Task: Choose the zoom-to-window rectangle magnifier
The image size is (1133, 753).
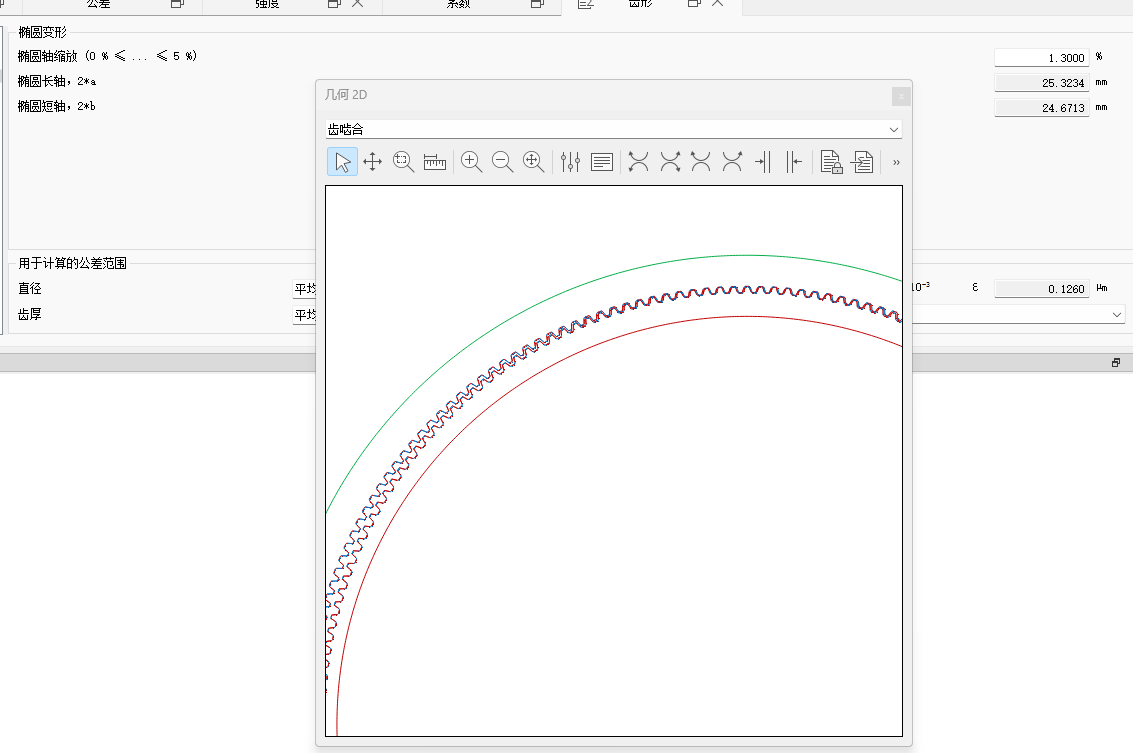Action: tap(403, 161)
